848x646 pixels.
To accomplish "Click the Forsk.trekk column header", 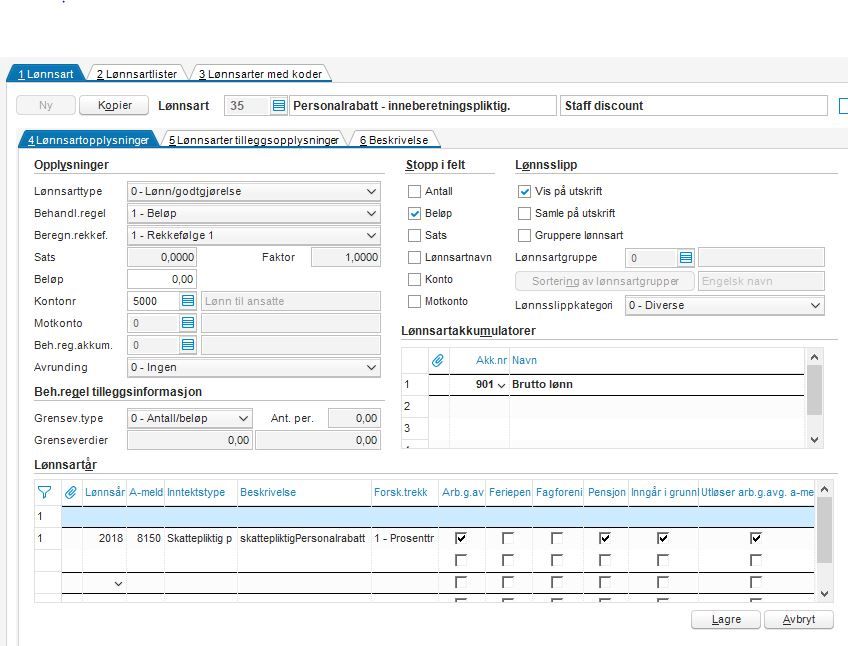I will [401, 492].
